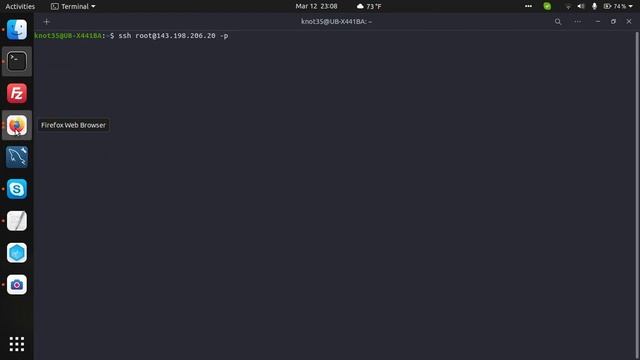Click the volume speaker icon
Image resolution: width=640 pixels, height=360 pixels.
click(x=581, y=6)
